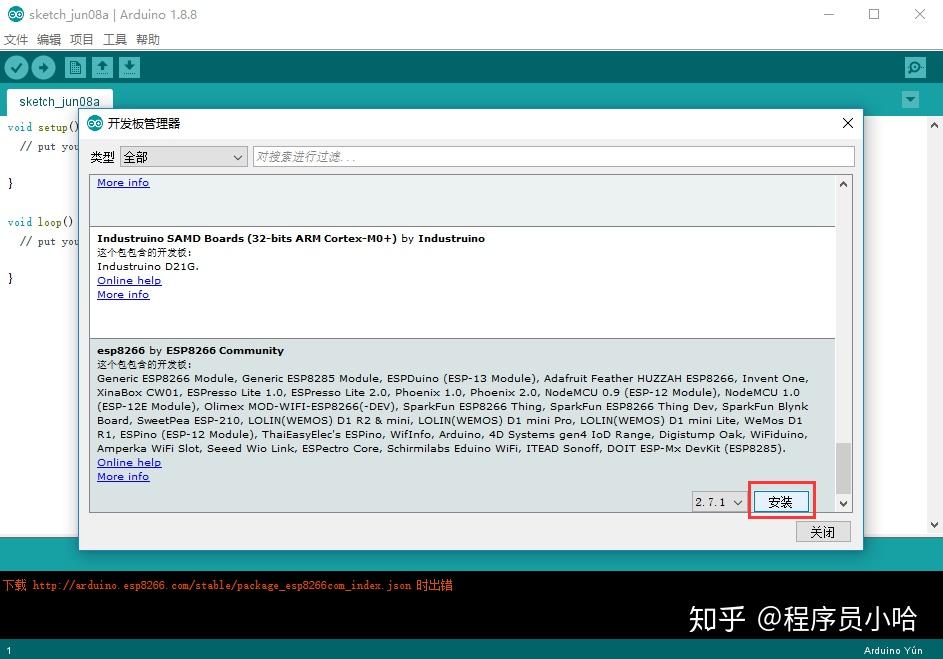Click the scrollbar up arrow in Boards Manager
The image size is (943, 659).
[843, 183]
